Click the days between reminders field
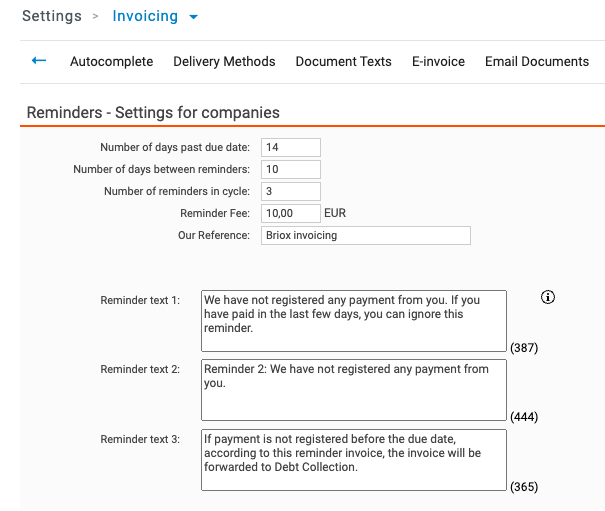The height and width of the screenshot is (511, 605). point(290,170)
